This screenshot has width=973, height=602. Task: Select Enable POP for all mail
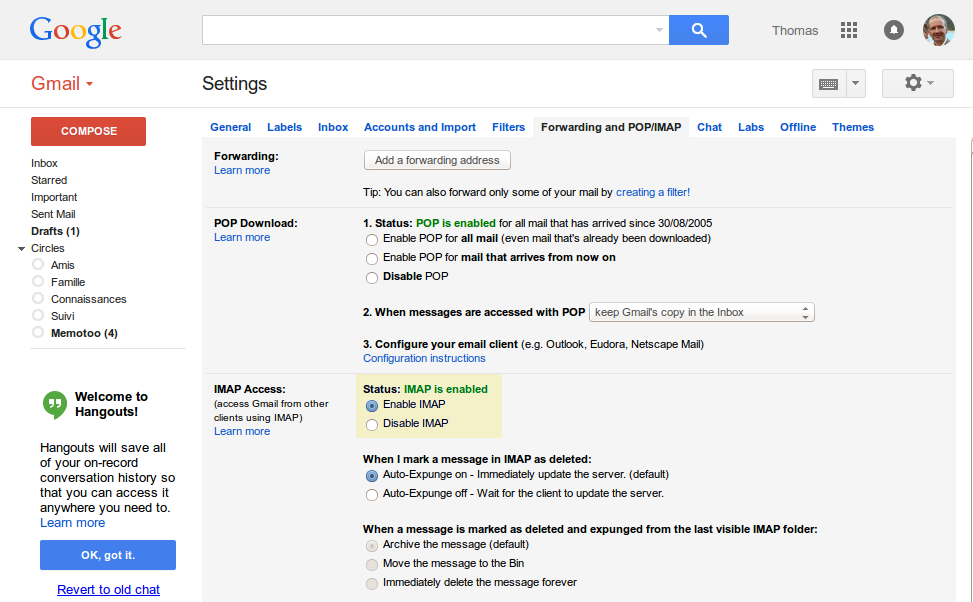pyautogui.click(x=372, y=240)
